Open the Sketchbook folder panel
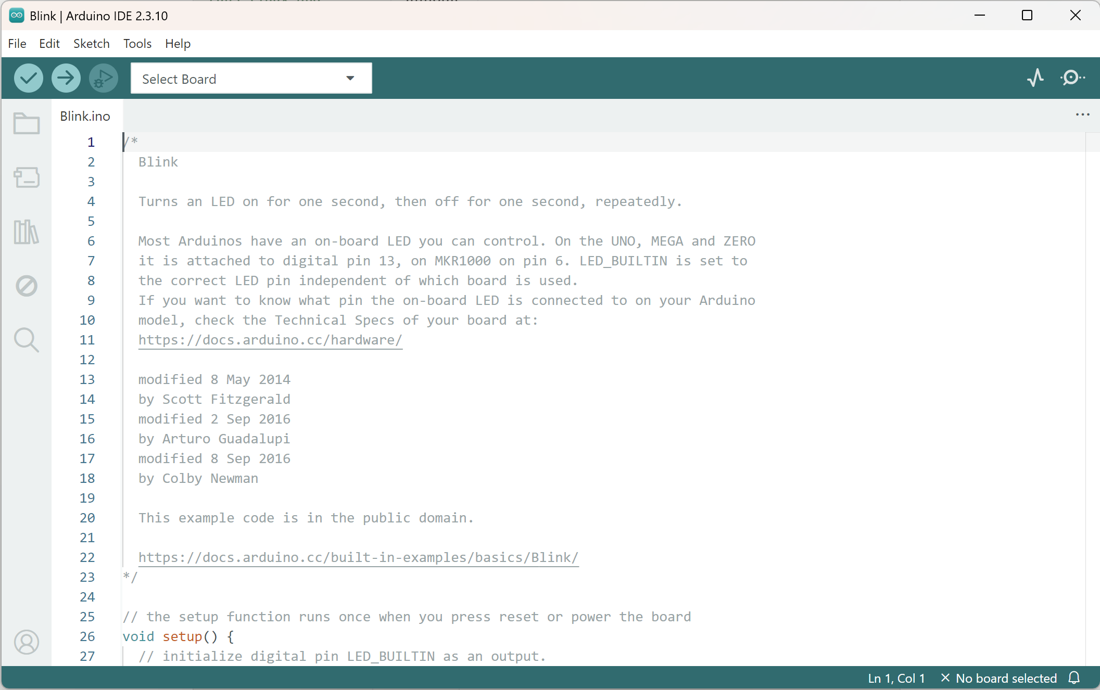 pos(27,123)
